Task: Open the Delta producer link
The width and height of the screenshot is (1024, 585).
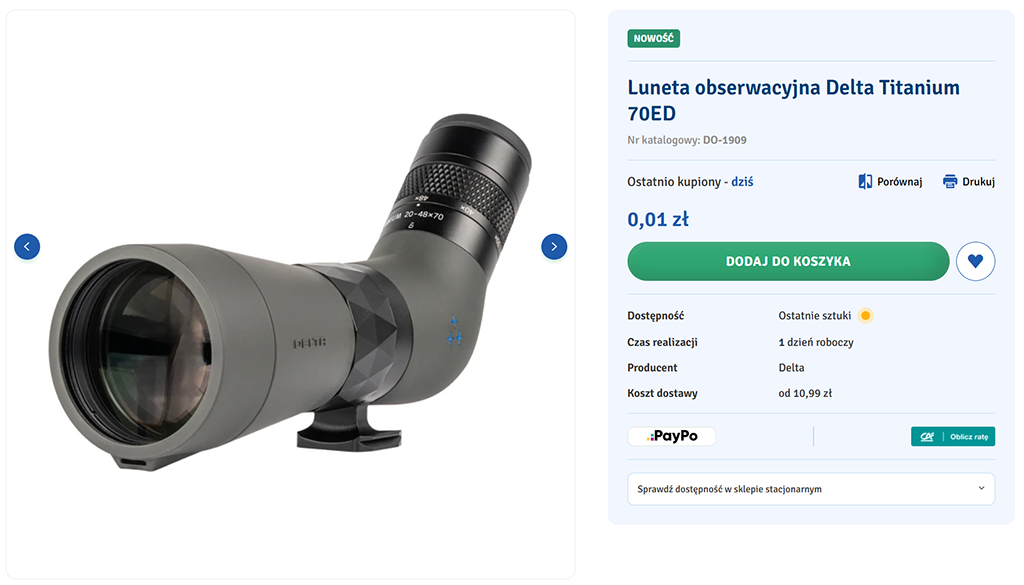Action: 791,368
